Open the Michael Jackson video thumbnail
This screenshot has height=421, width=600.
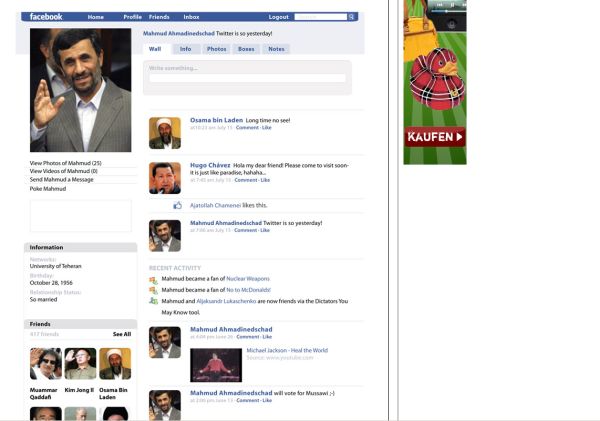pyautogui.click(x=216, y=364)
